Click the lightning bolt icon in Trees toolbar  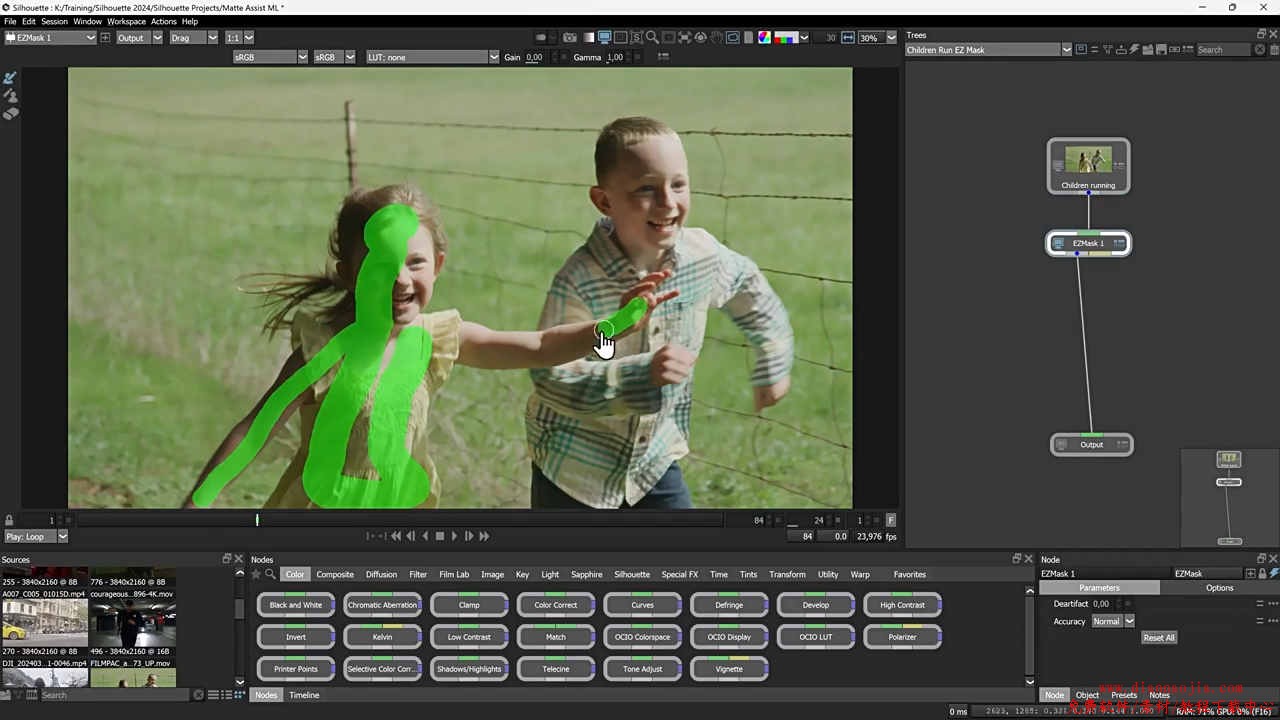[x=1134, y=49]
